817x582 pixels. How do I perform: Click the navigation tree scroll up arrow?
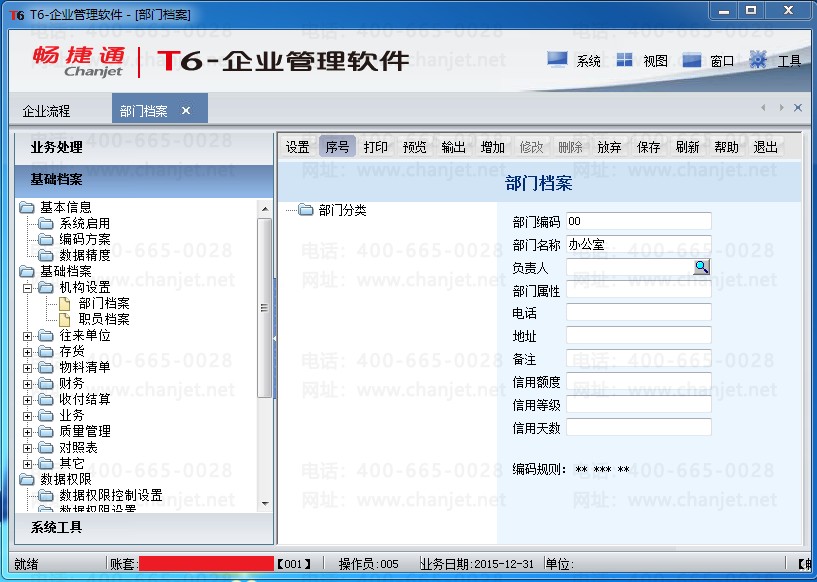click(265, 209)
